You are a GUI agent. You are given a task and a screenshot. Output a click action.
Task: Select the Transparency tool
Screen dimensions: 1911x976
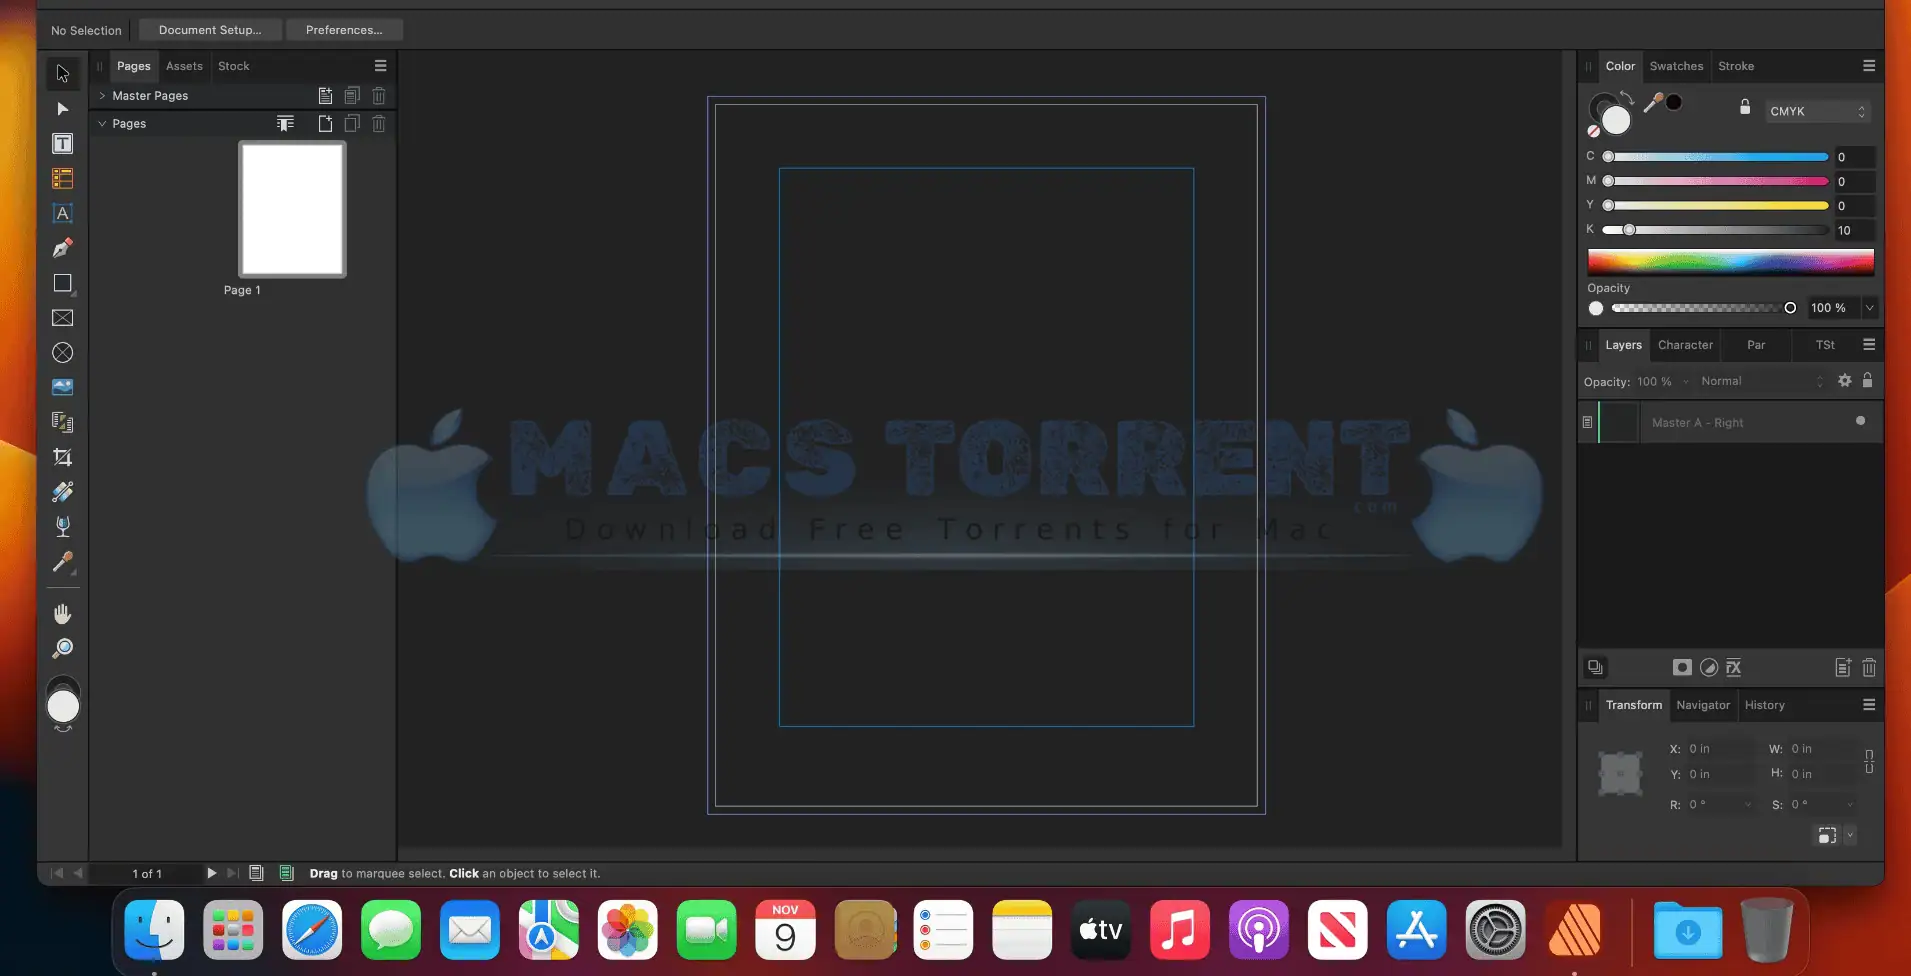[x=63, y=526]
